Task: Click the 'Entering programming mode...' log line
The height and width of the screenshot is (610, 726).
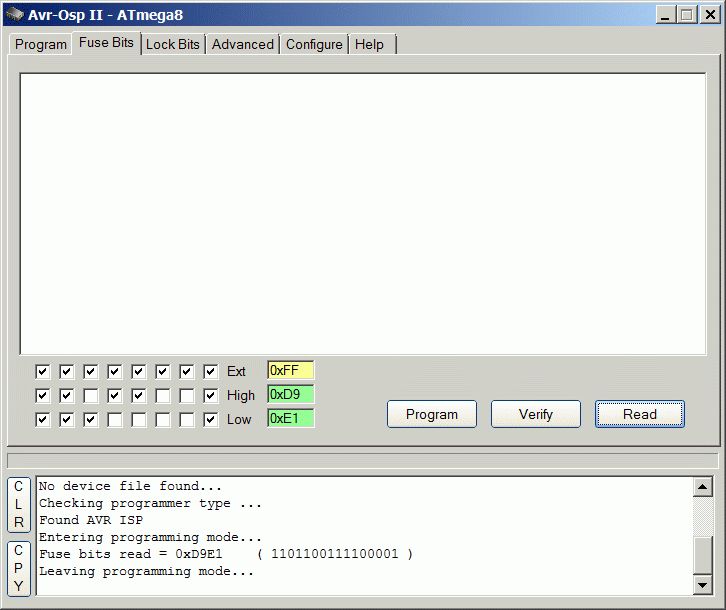Action: (150, 537)
